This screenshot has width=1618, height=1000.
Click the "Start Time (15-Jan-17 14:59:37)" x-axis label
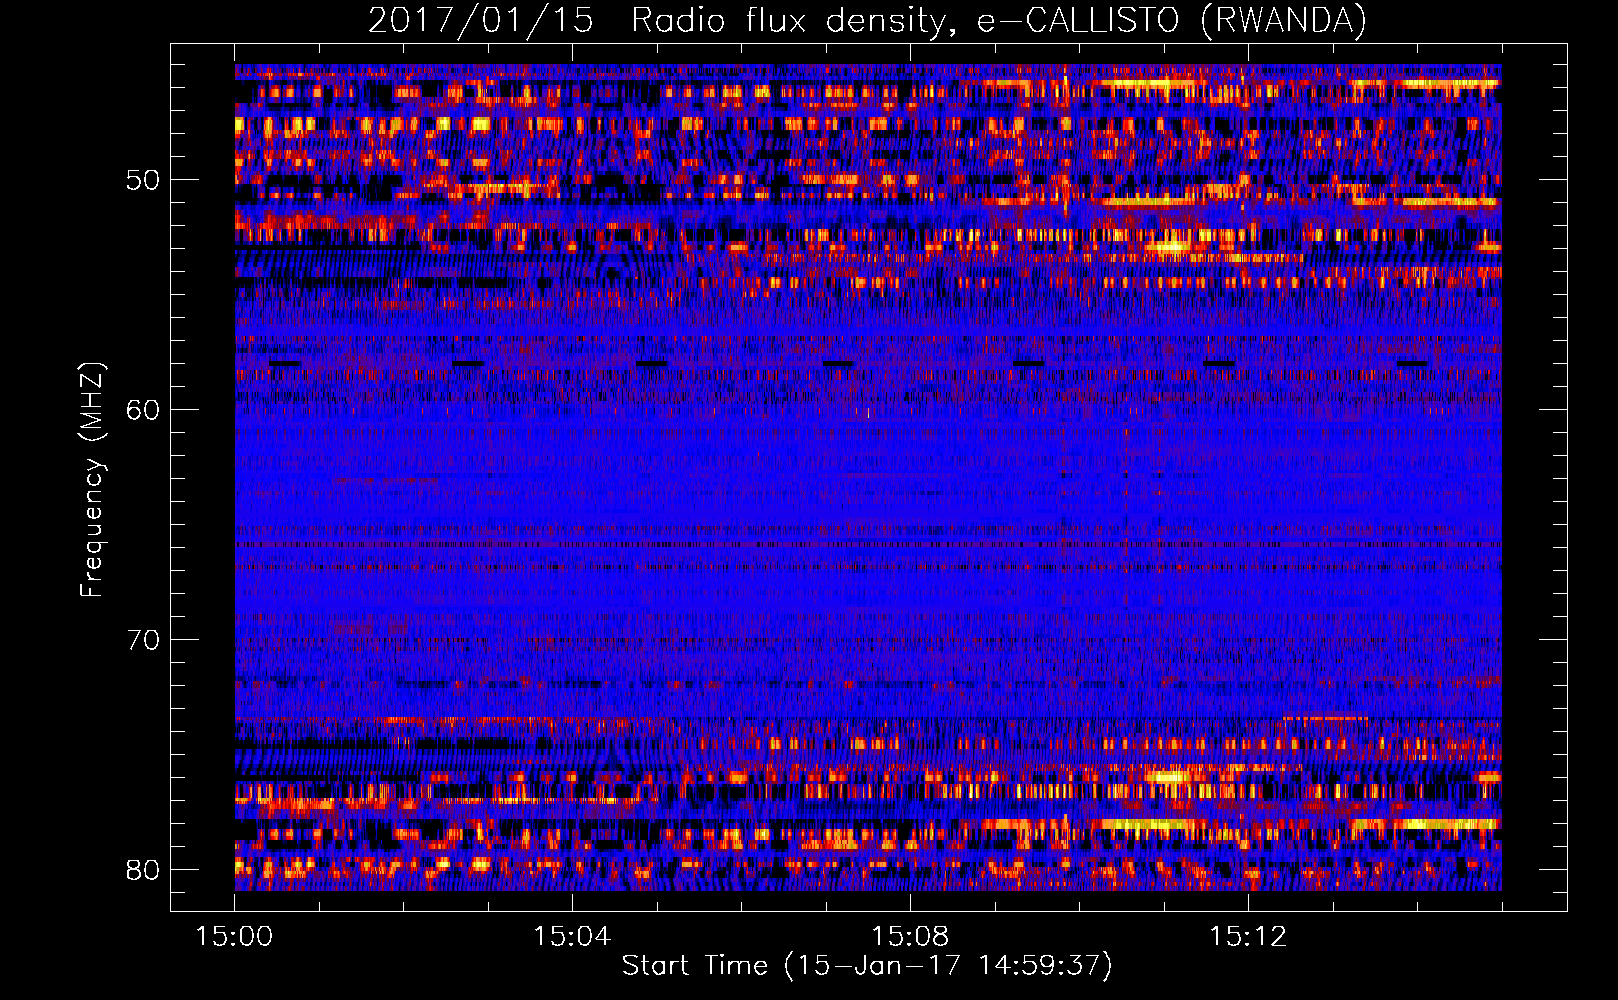[867, 966]
